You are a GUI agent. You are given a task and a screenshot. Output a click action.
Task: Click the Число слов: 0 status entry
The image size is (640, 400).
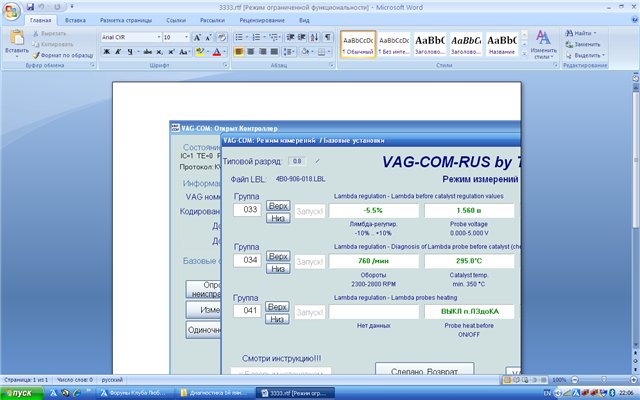75,380
